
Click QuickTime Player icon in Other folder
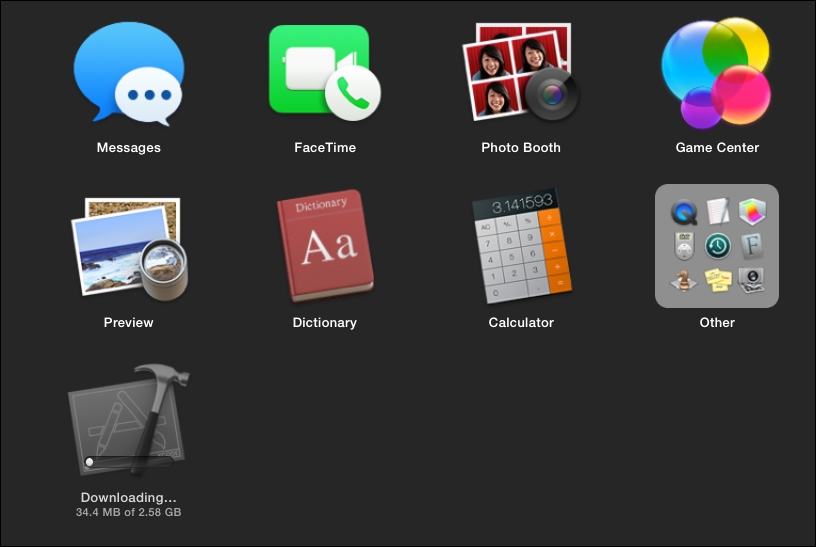[684, 212]
